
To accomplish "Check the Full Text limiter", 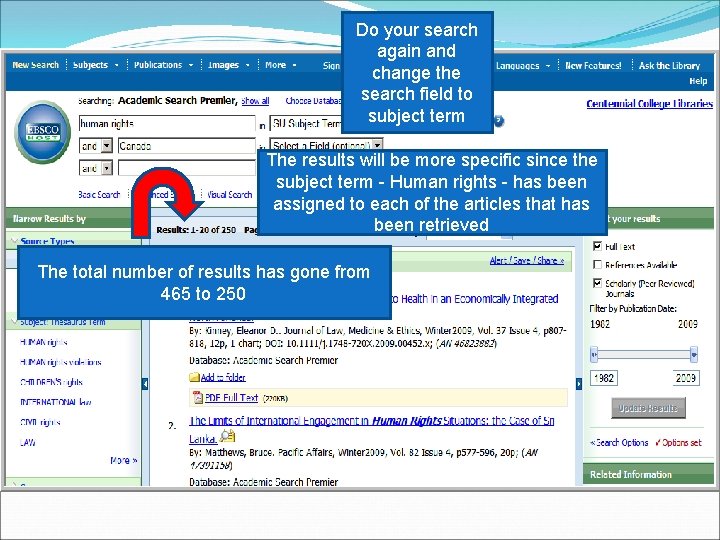I will tap(597, 246).
